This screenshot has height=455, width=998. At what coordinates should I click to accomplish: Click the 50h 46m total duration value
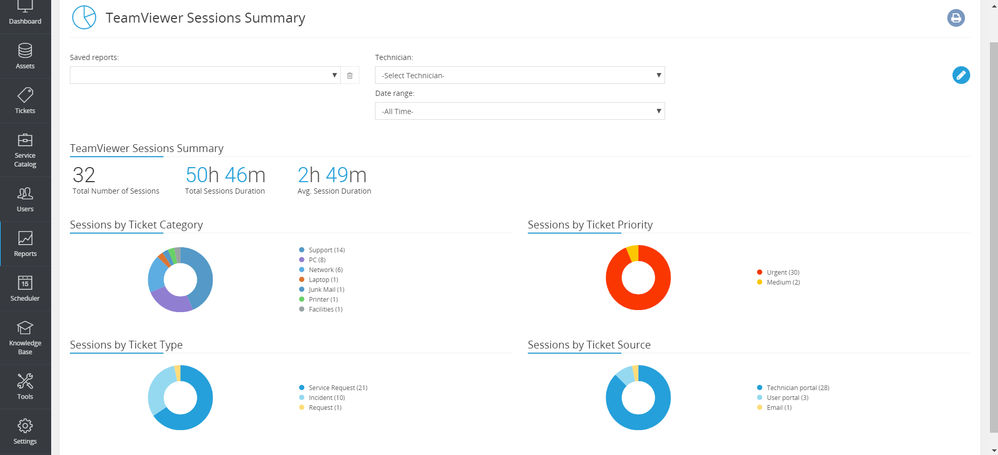click(225, 175)
